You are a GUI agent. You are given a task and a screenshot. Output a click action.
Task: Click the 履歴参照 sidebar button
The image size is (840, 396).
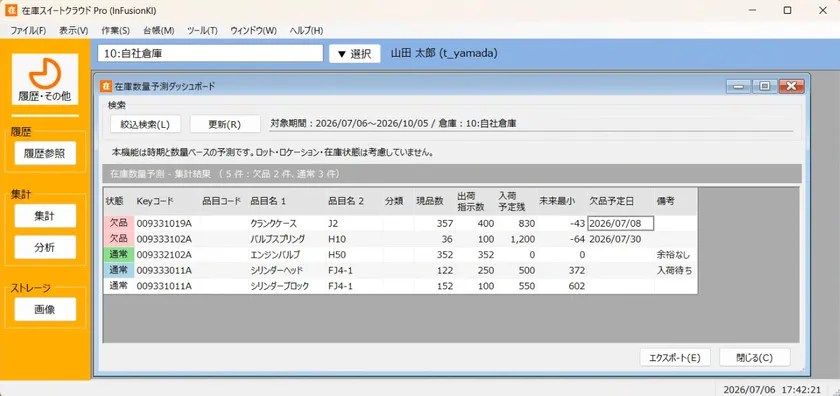click(45, 153)
